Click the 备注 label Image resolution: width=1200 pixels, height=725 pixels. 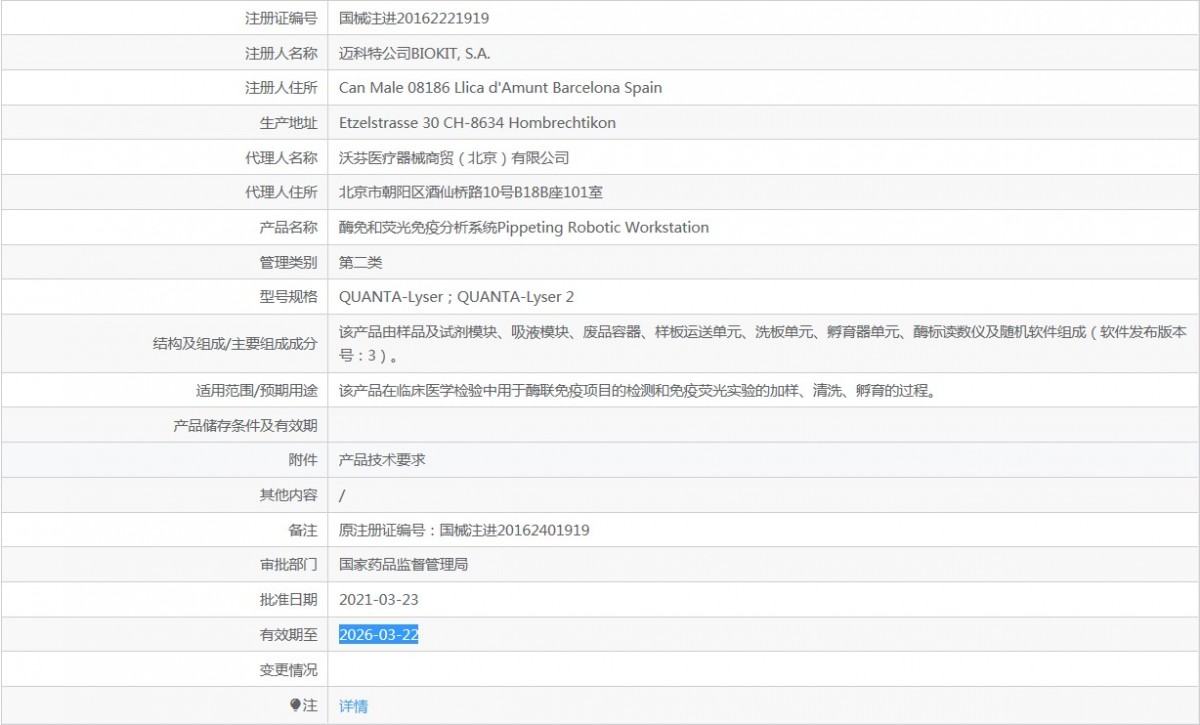pyautogui.click(x=303, y=530)
